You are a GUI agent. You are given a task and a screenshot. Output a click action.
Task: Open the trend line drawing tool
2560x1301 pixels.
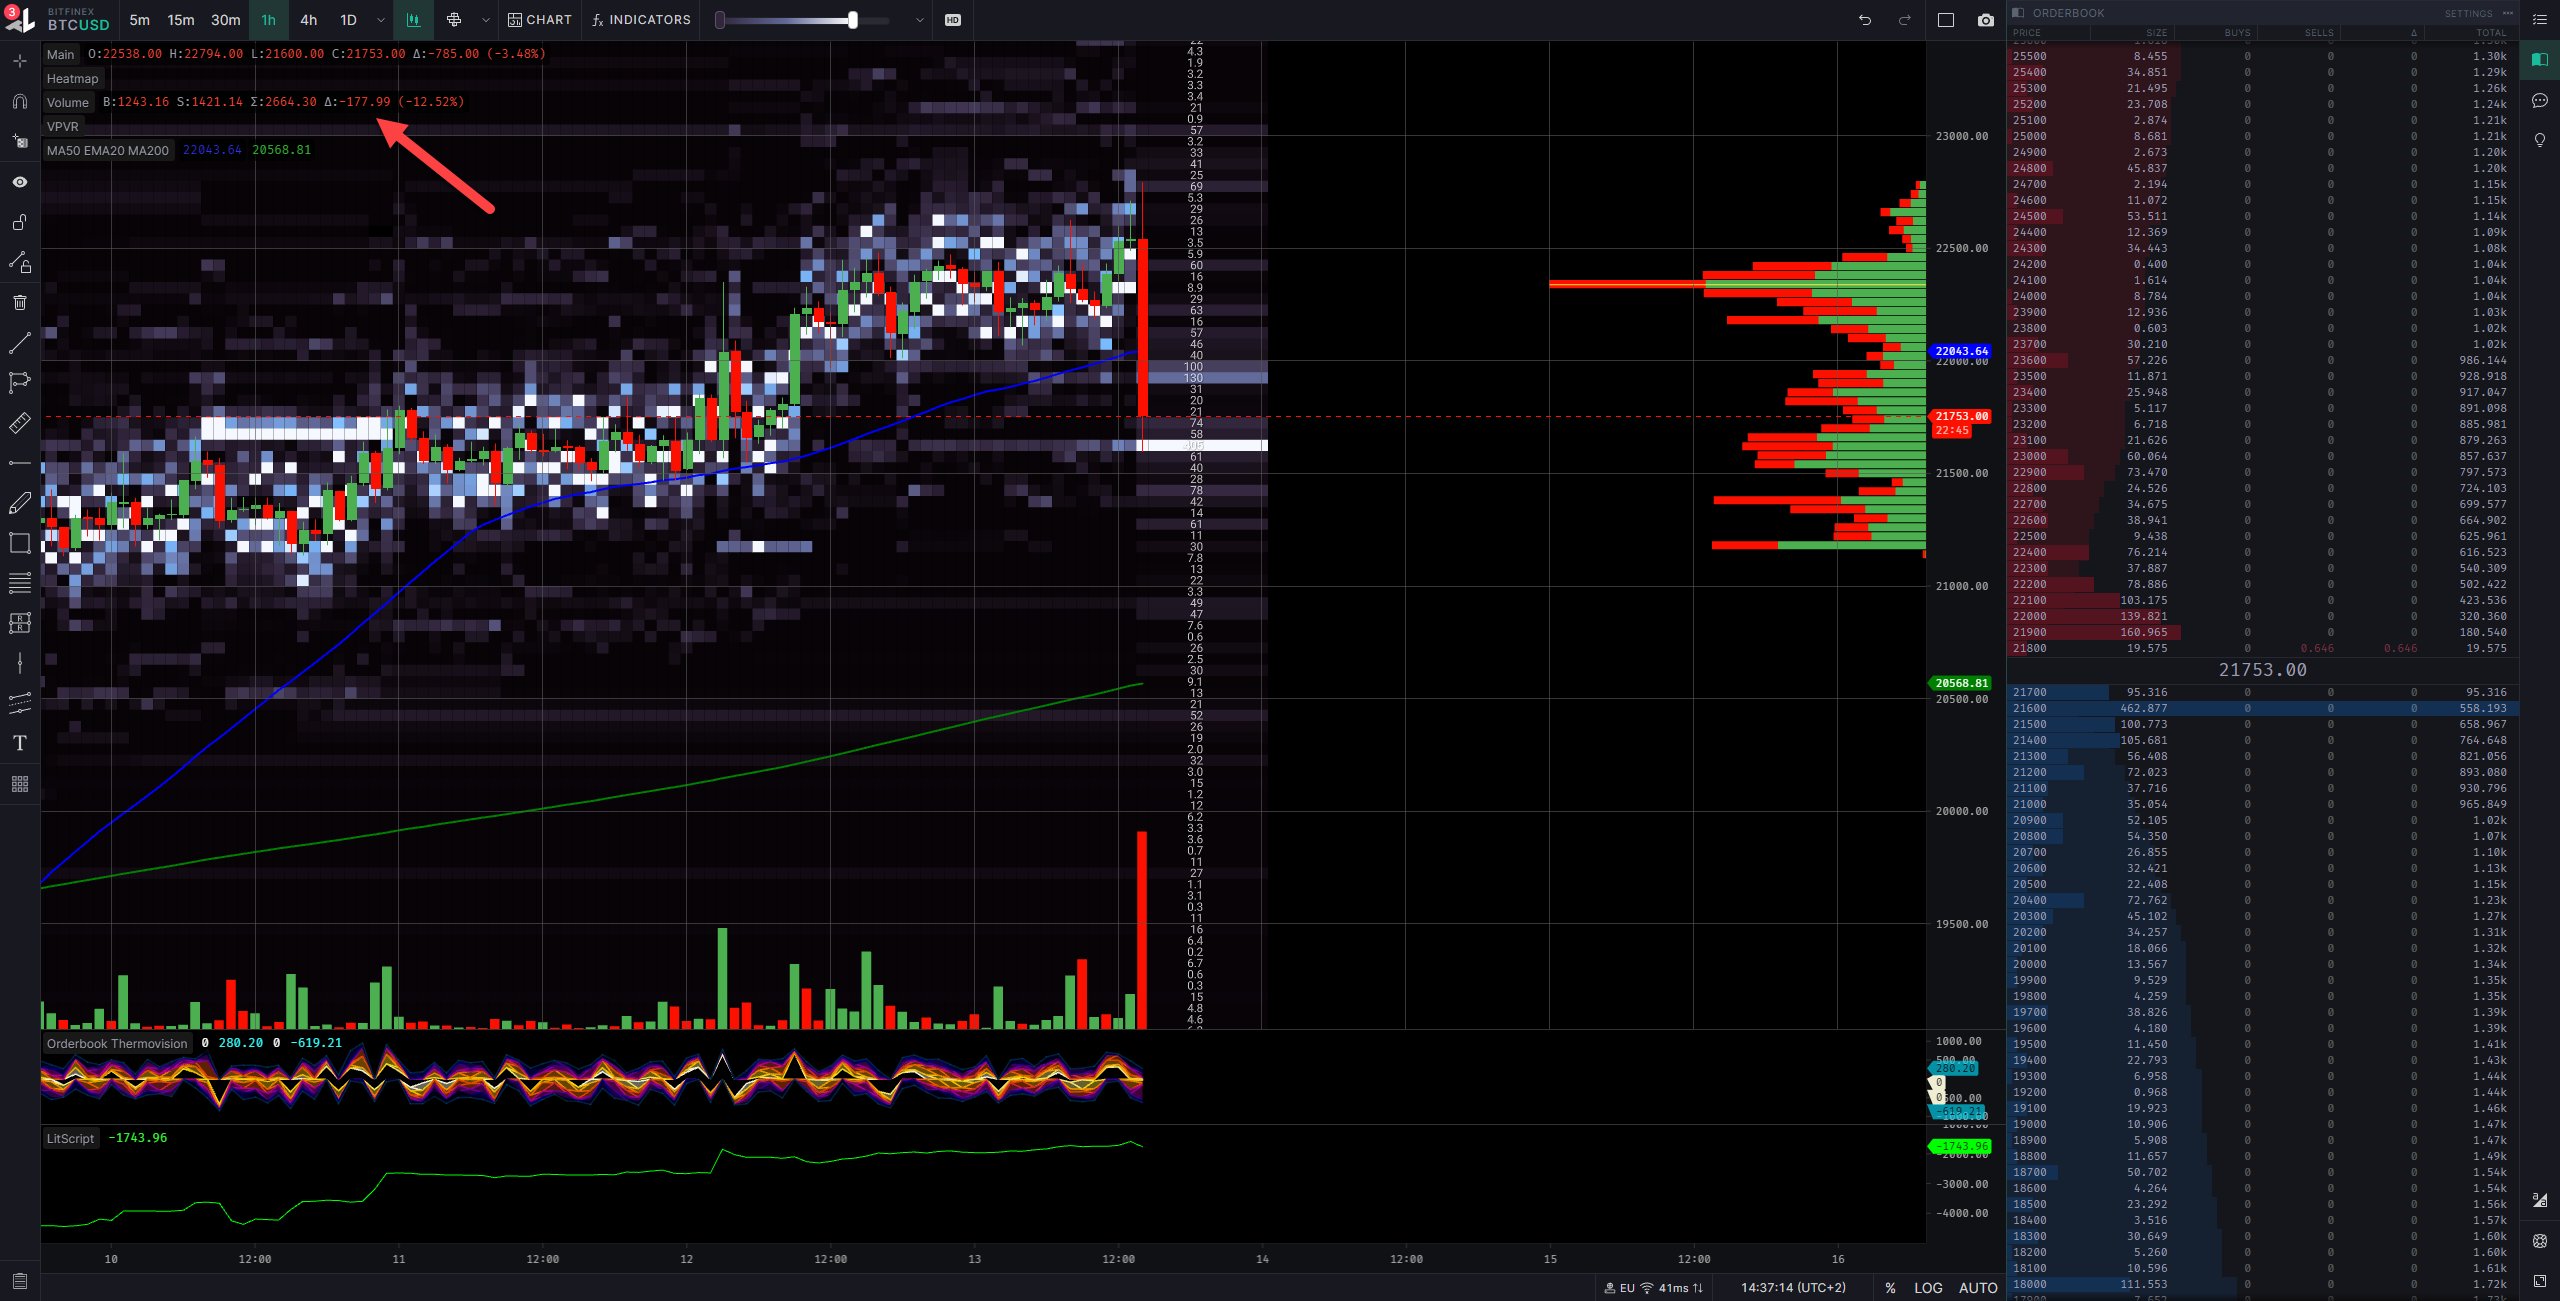(x=20, y=342)
